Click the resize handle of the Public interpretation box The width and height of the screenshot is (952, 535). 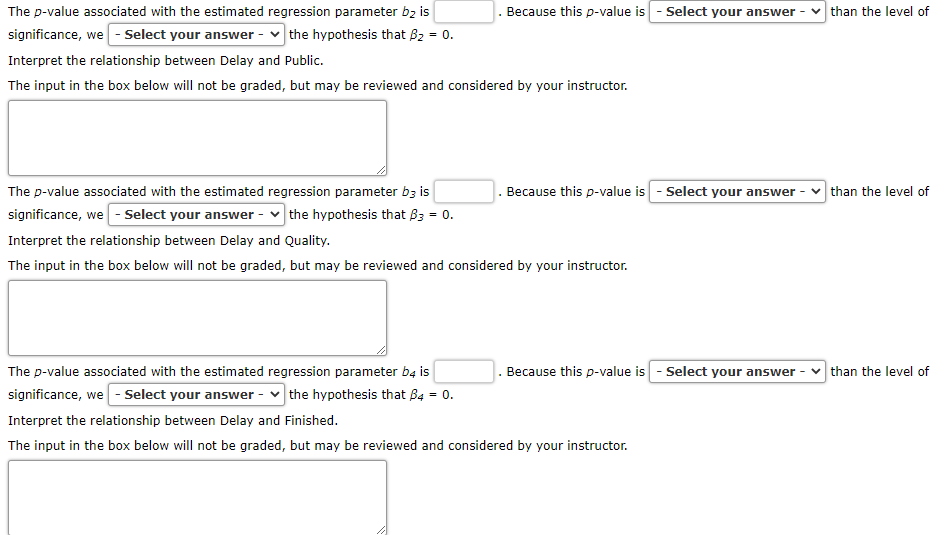point(381,170)
